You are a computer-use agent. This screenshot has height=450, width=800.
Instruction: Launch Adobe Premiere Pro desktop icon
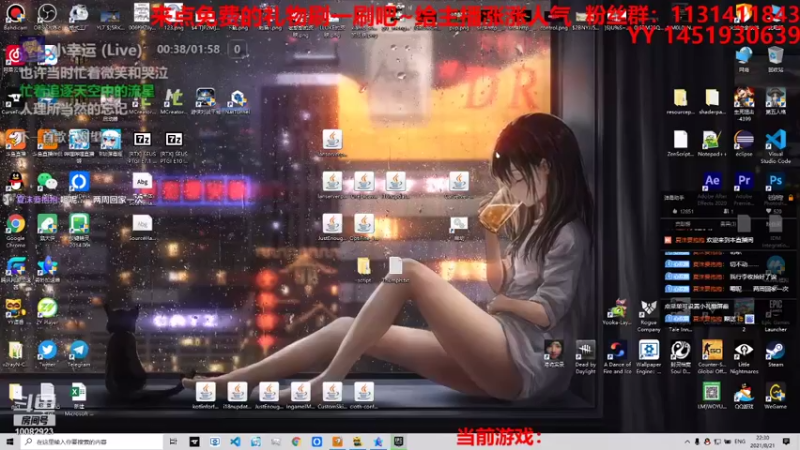(744, 188)
